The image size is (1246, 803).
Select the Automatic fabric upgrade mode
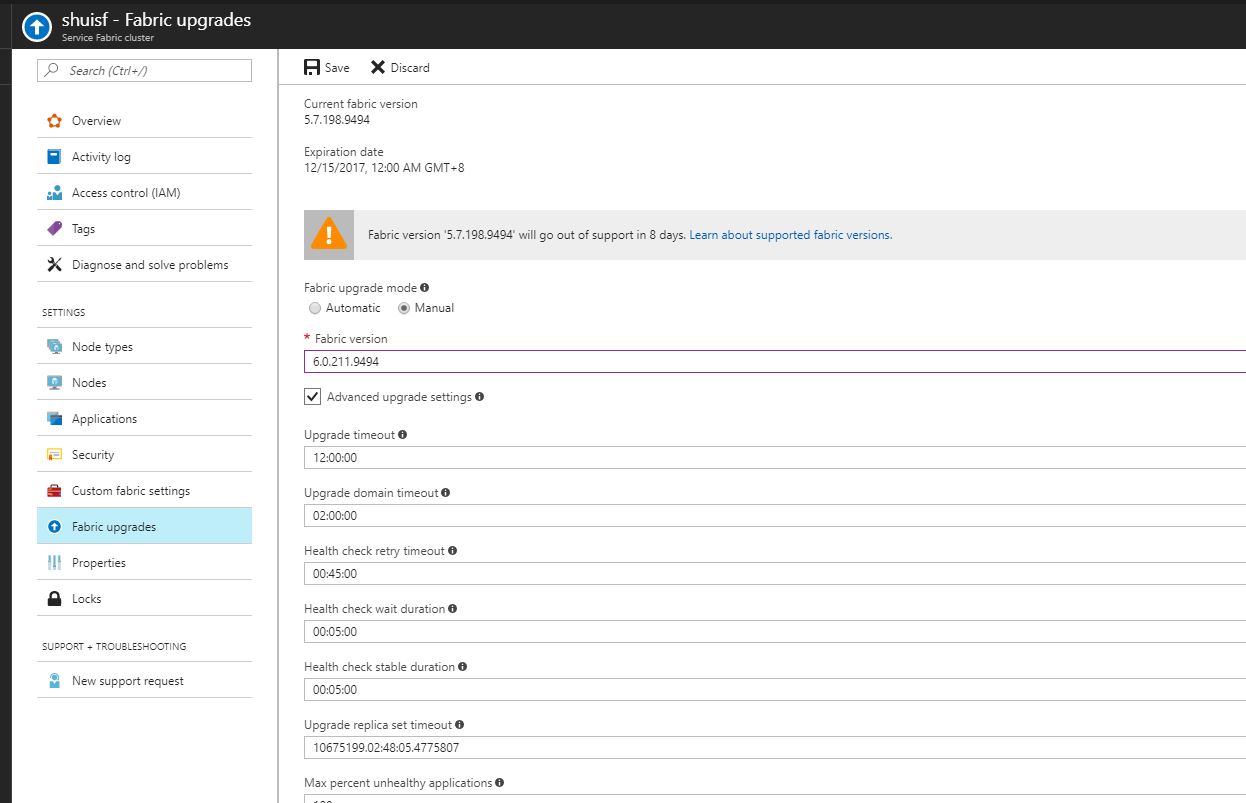[x=315, y=308]
